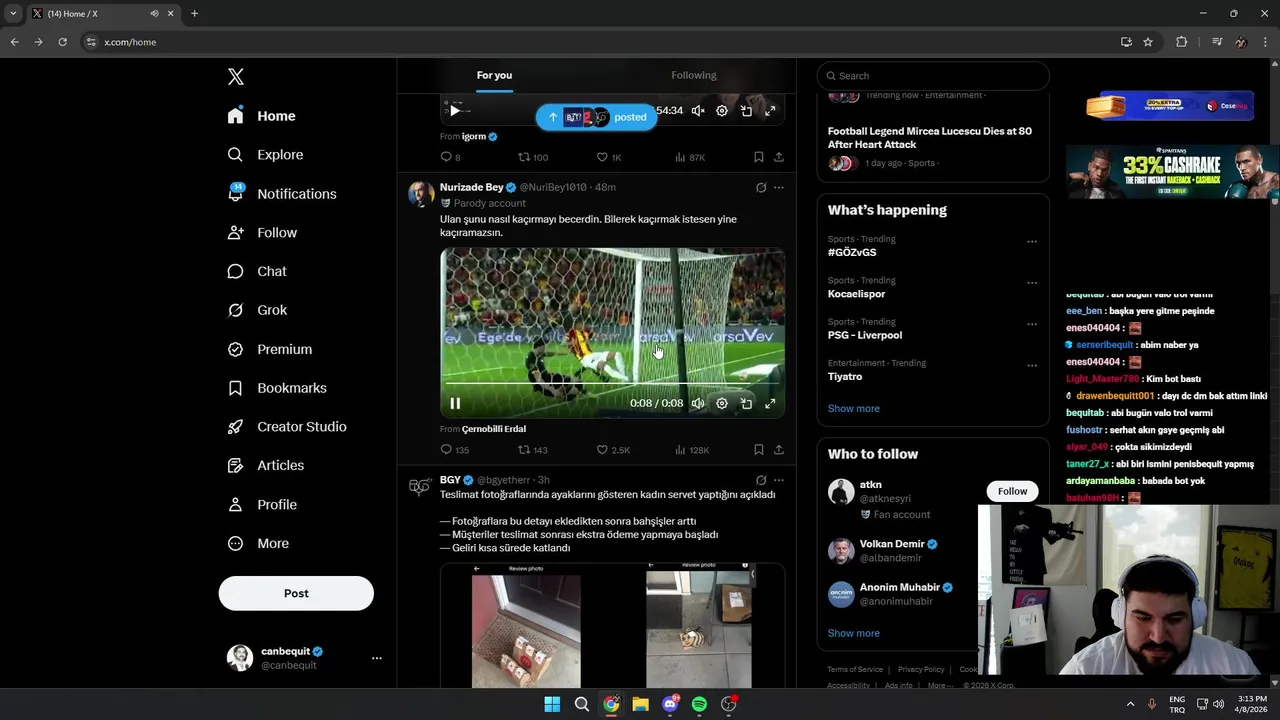Bookmark the igorm post
The width and height of the screenshot is (1280, 720).
click(x=759, y=157)
